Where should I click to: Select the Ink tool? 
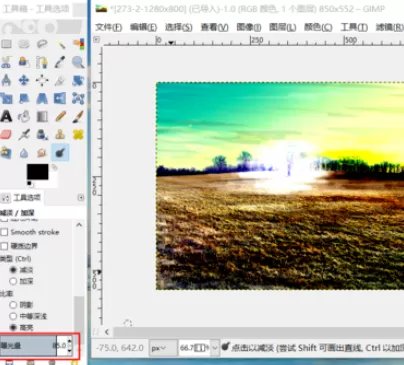[42, 134]
